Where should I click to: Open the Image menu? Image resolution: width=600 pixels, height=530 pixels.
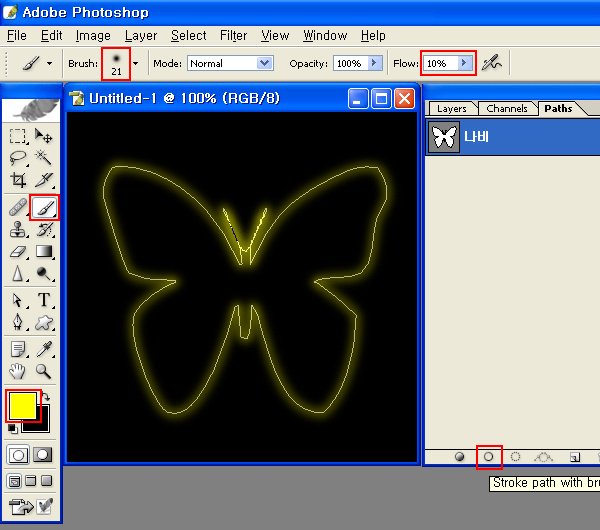[93, 36]
